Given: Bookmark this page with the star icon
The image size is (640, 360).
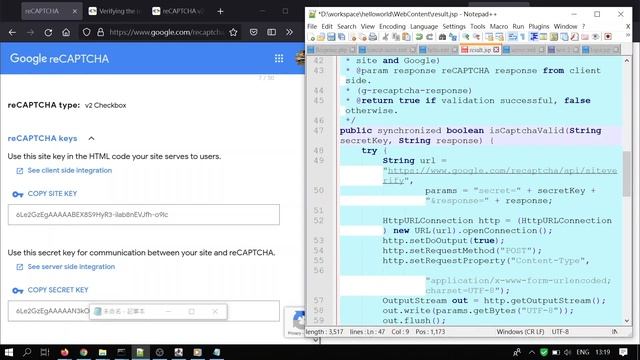Looking at the screenshot, I should [233, 32].
